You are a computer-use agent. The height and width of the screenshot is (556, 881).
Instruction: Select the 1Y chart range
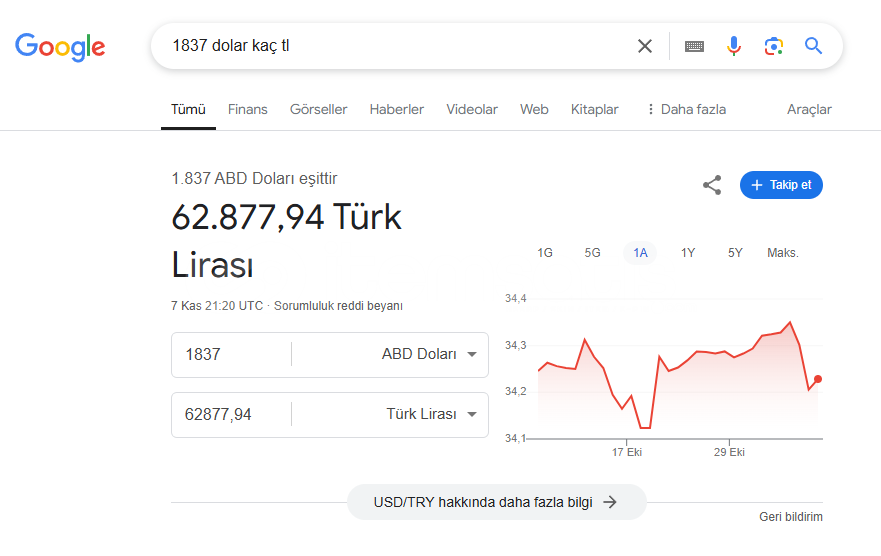(688, 253)
